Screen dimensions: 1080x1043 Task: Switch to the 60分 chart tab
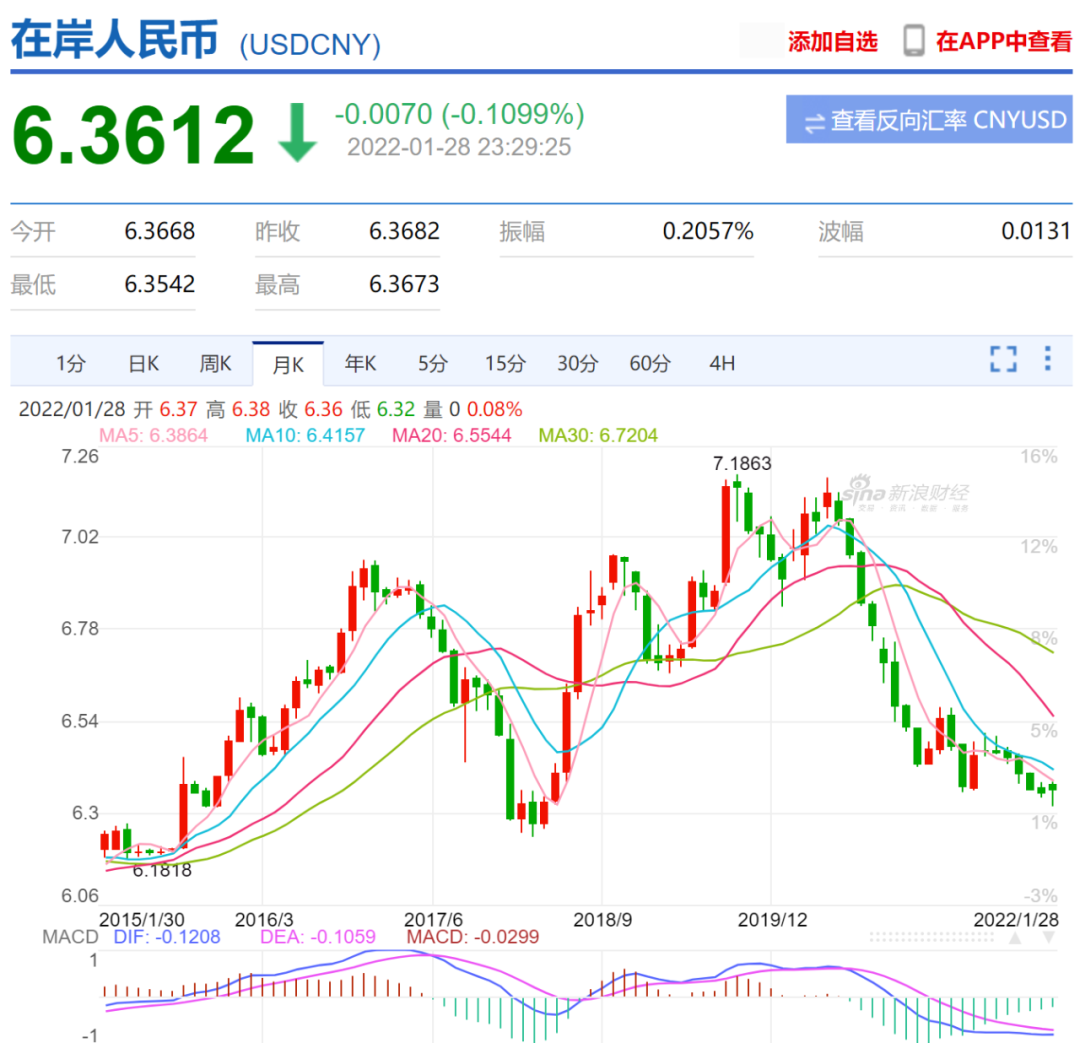pos(650,363)
